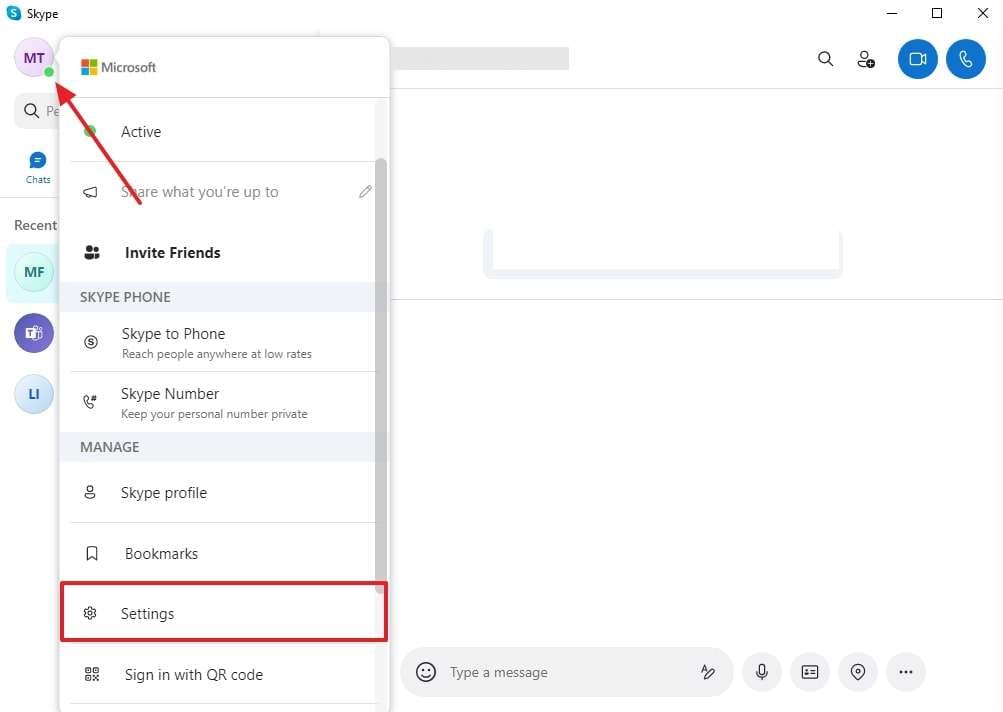Image resolution: width=1003 pixels, height=712 pixels.
Task: Click the People search box
Action: point(37,111)
